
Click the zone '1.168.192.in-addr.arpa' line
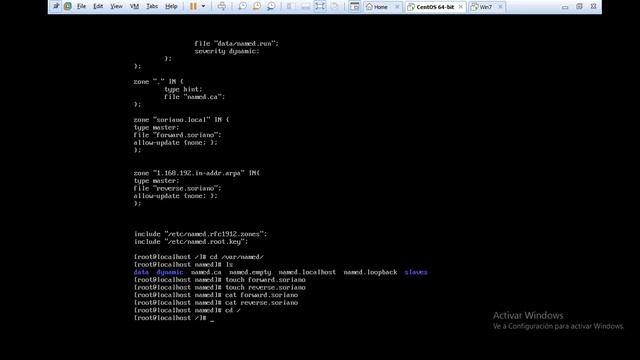click(196, 173)
